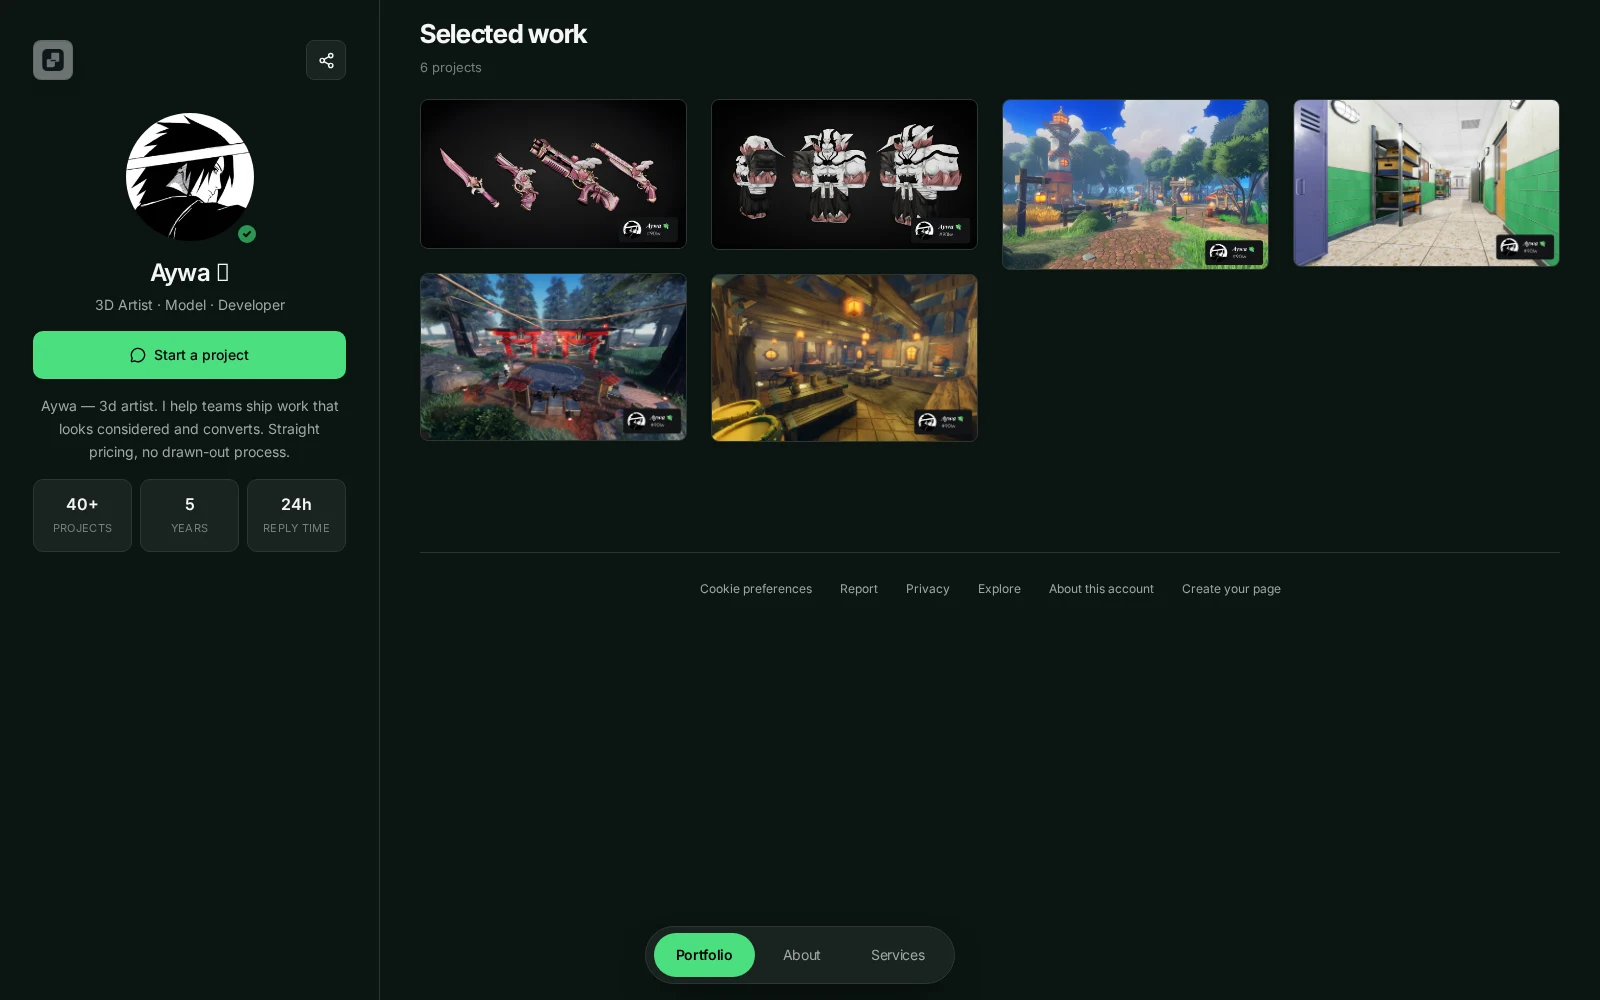1600x1000 pixels.
Task: Open the lighthouse village scene thumbnail
Action: [x=1135, y=184]
